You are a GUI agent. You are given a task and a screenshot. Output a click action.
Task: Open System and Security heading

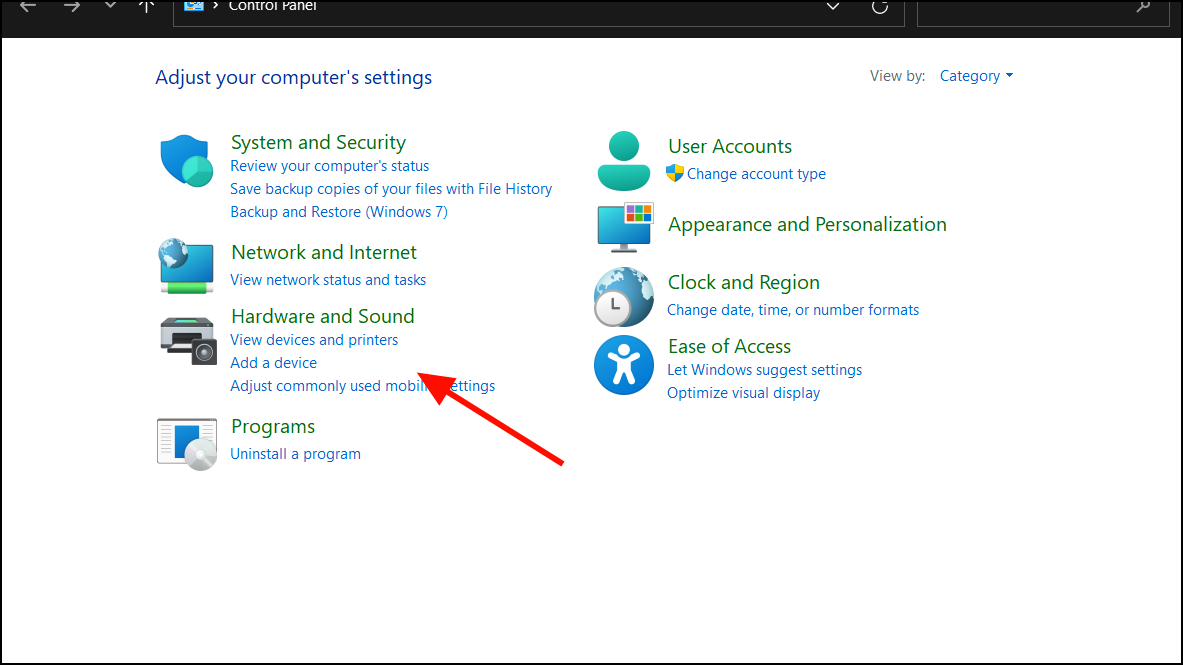tap(318, 143)
